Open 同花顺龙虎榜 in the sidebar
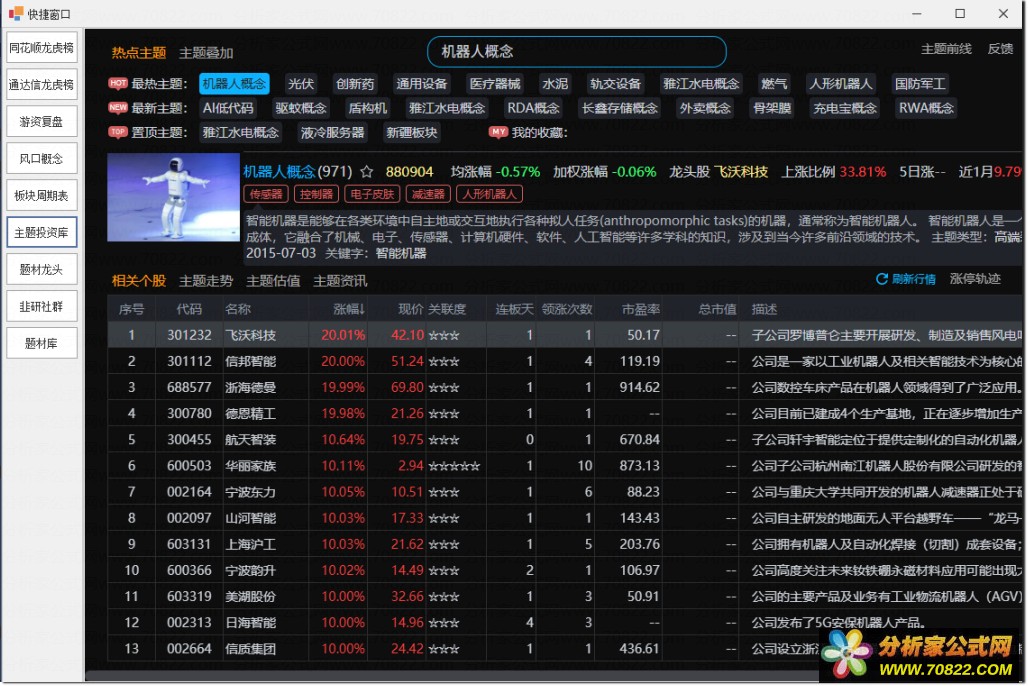1029x686 pixels. click(x=42, y=48)
